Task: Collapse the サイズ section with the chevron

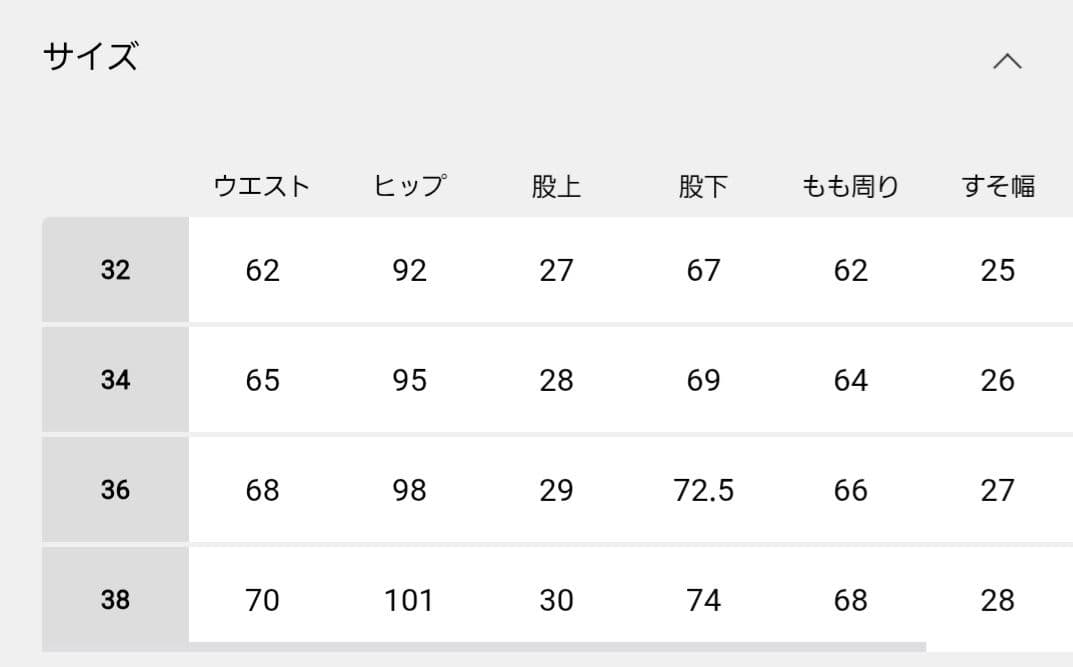Action: [x=1008, y=62]
